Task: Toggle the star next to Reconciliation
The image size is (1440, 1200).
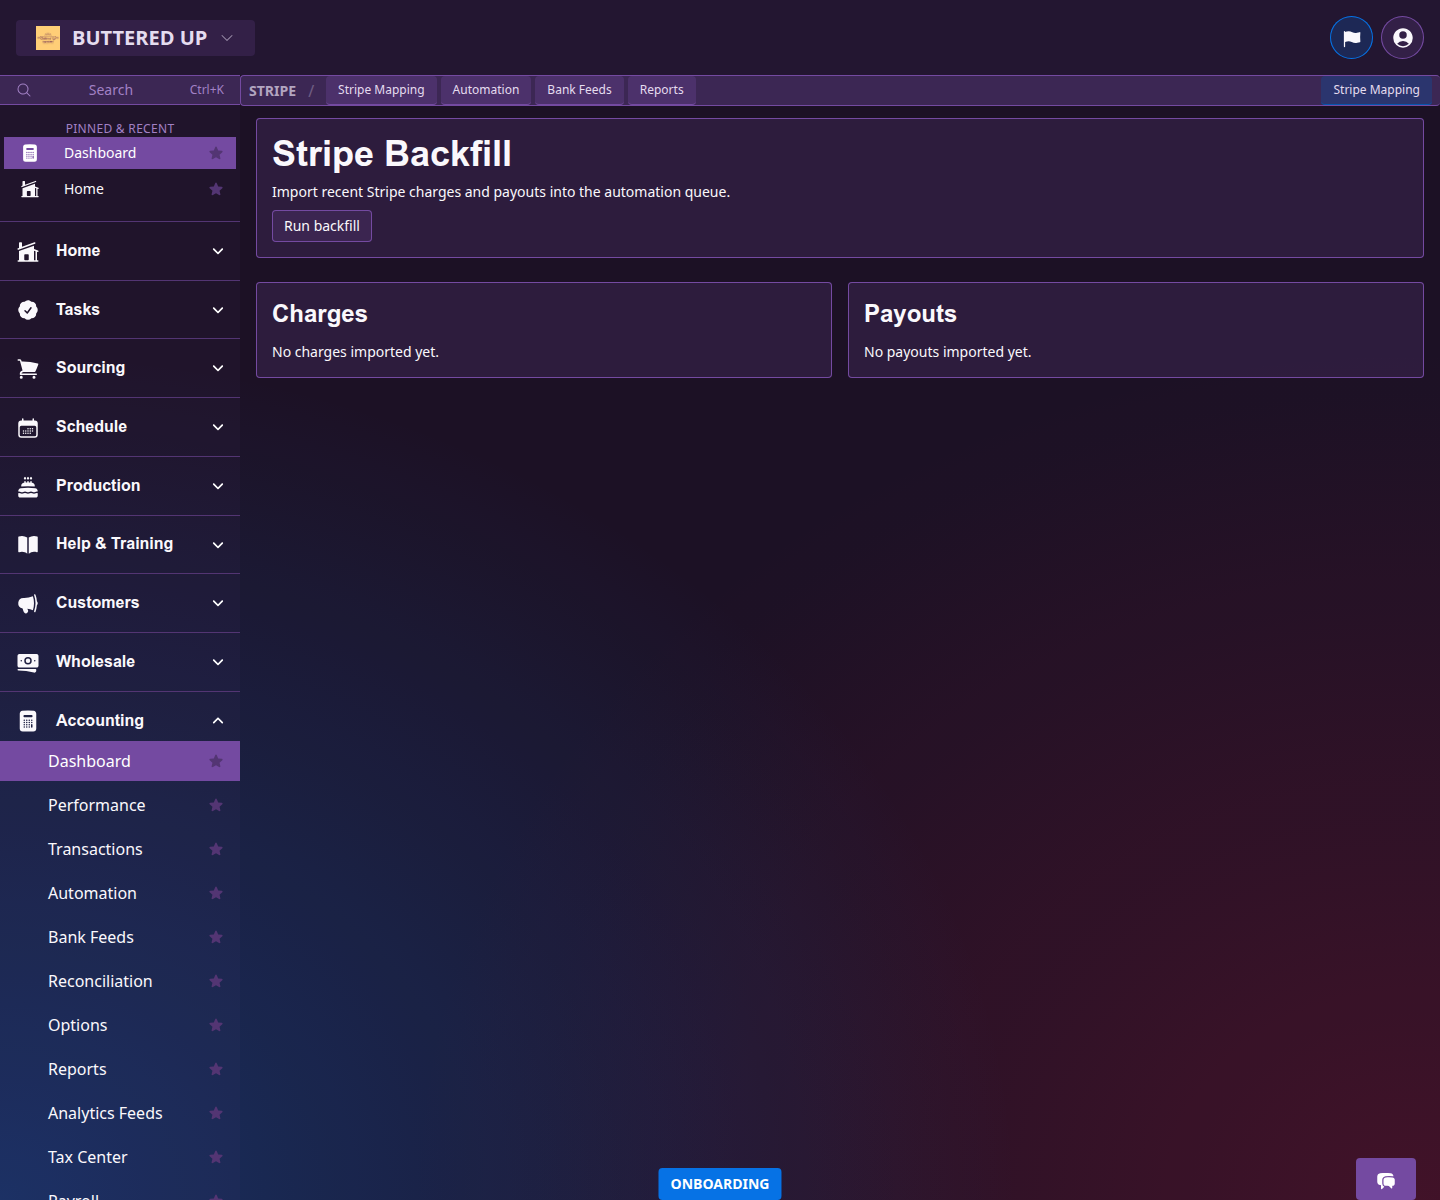Action: click(x=216, y=981)
